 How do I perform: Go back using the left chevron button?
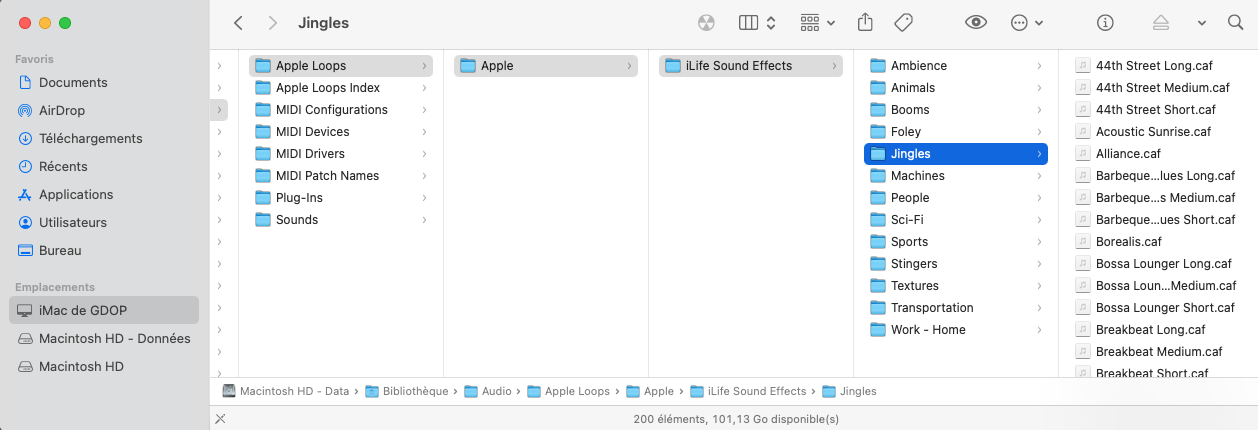pyautogui.click(x=238, y=23)
